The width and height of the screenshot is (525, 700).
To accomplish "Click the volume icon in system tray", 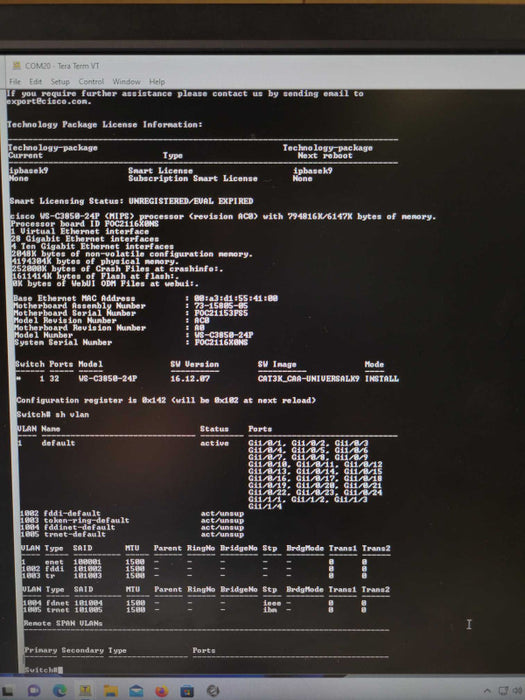I will [x=518, y=691].
